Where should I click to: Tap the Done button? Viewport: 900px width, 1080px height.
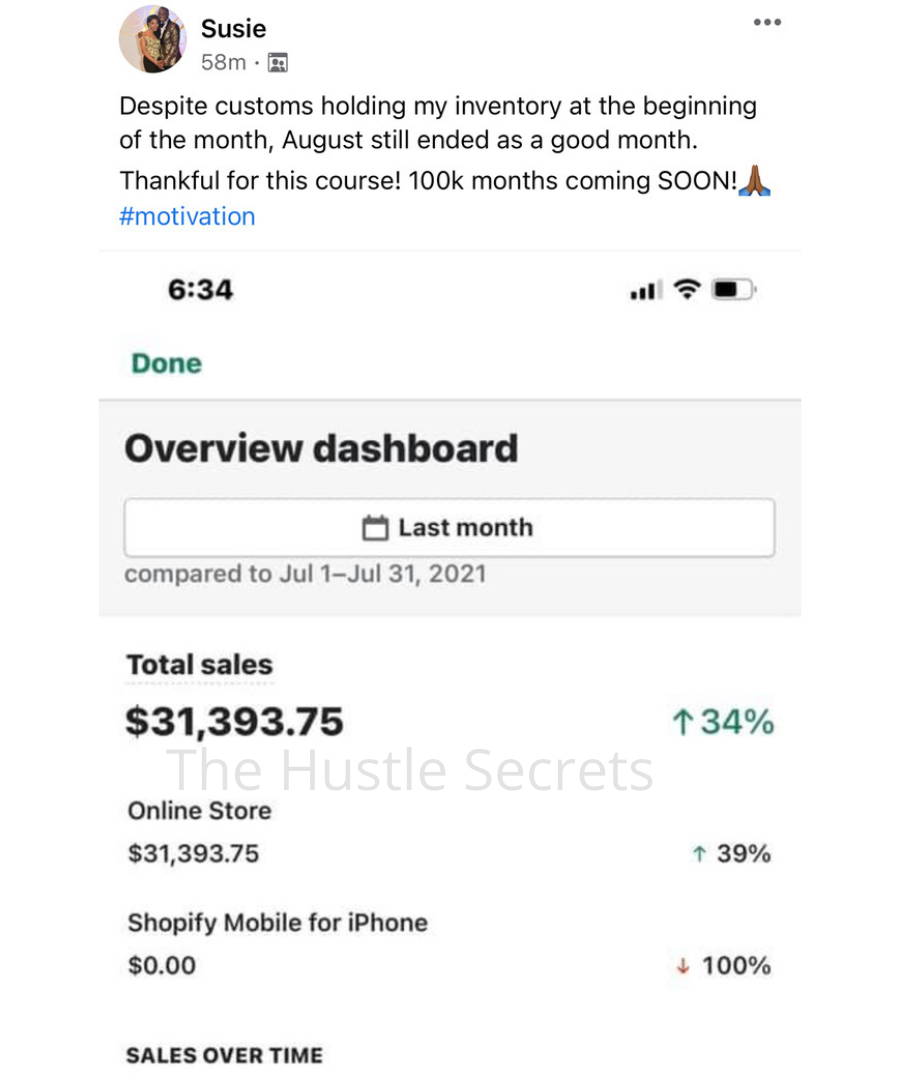(x=167, y=364)
